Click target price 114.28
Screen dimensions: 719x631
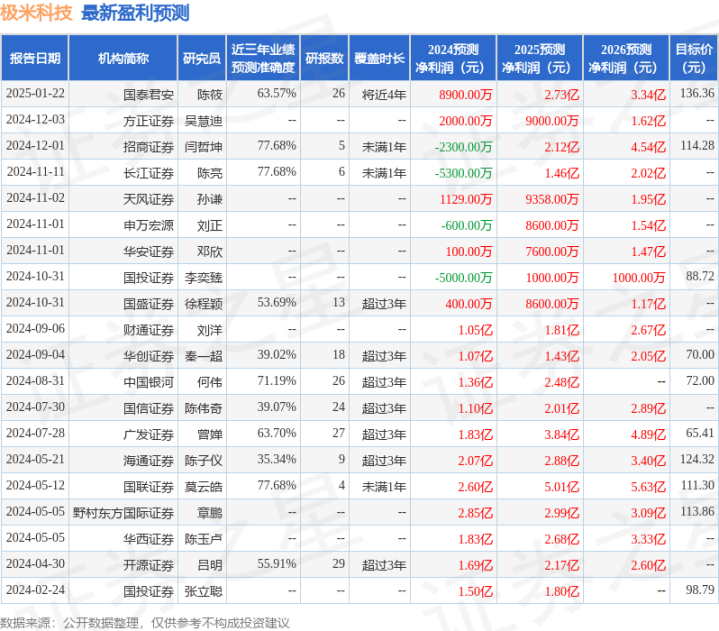click(x=697, y=146)
